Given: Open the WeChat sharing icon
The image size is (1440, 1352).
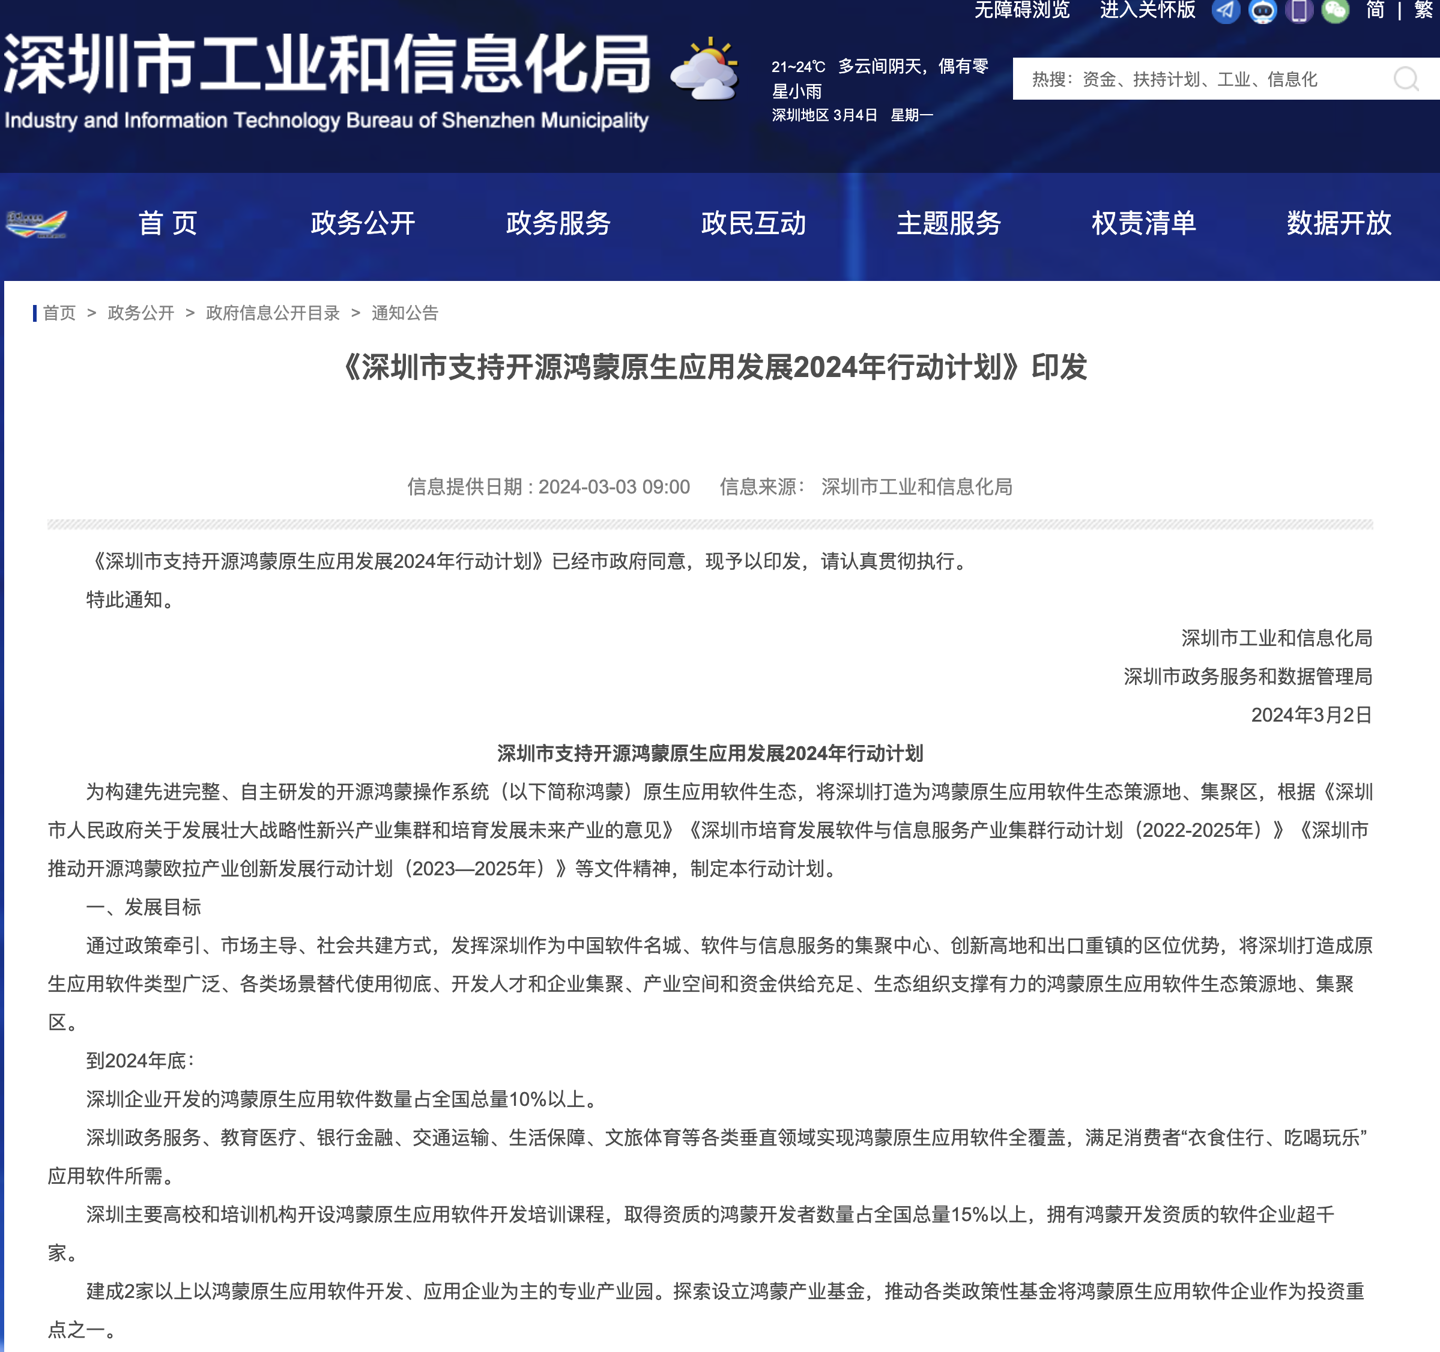Looking at the screenshot, I should click(1335, 12).
